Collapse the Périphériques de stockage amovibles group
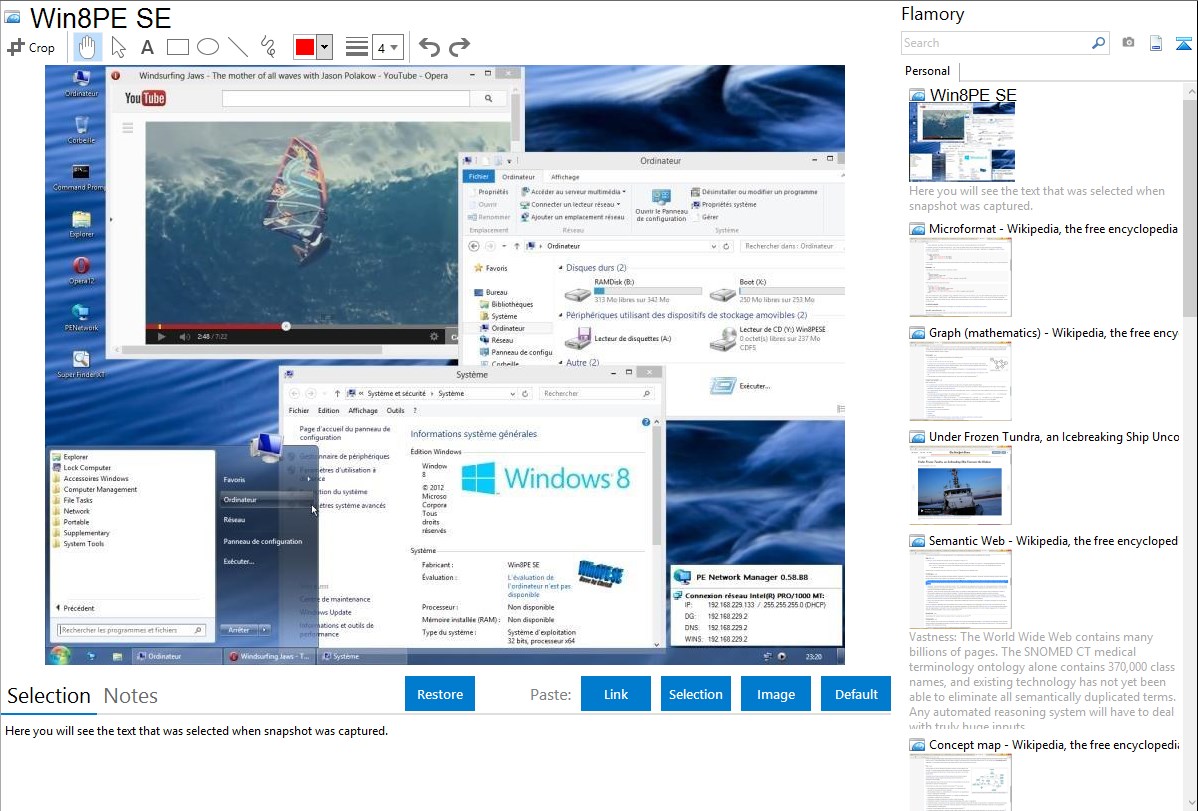The image size is (1198, 811). tap(561, 315)
